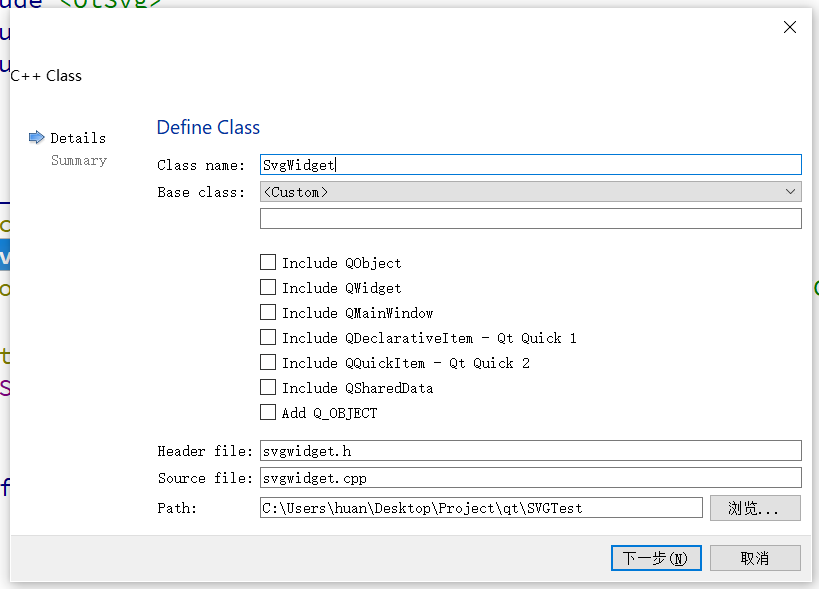819x589 pixels.
Task: Click the Header file field svgwidget.h
Action: (530, 452)
